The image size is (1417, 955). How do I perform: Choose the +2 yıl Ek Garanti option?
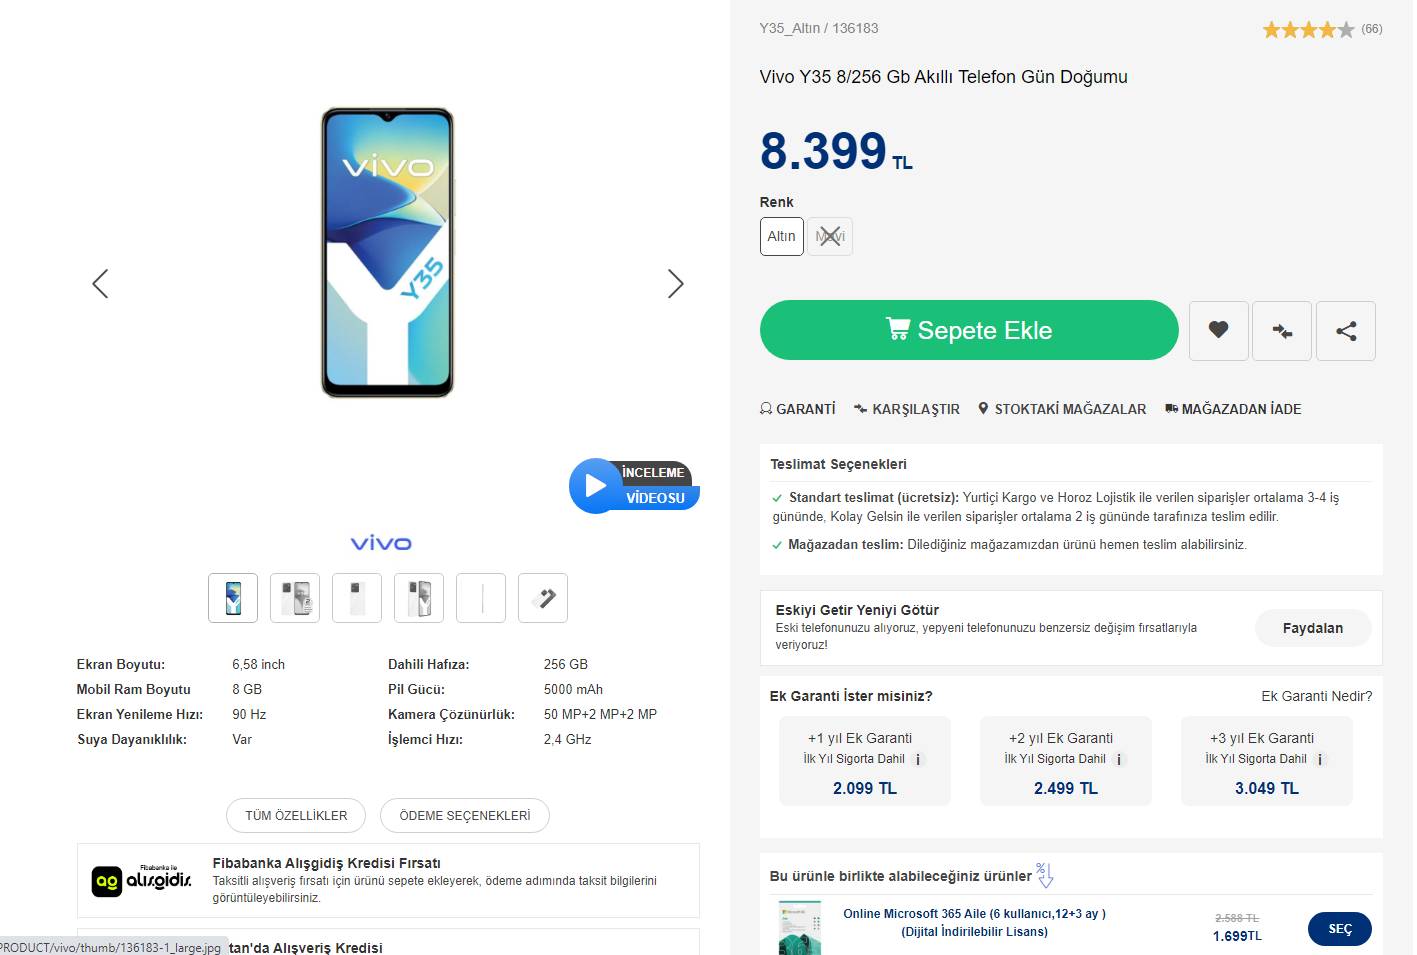pyautogui.click(x=1065, y=761)
